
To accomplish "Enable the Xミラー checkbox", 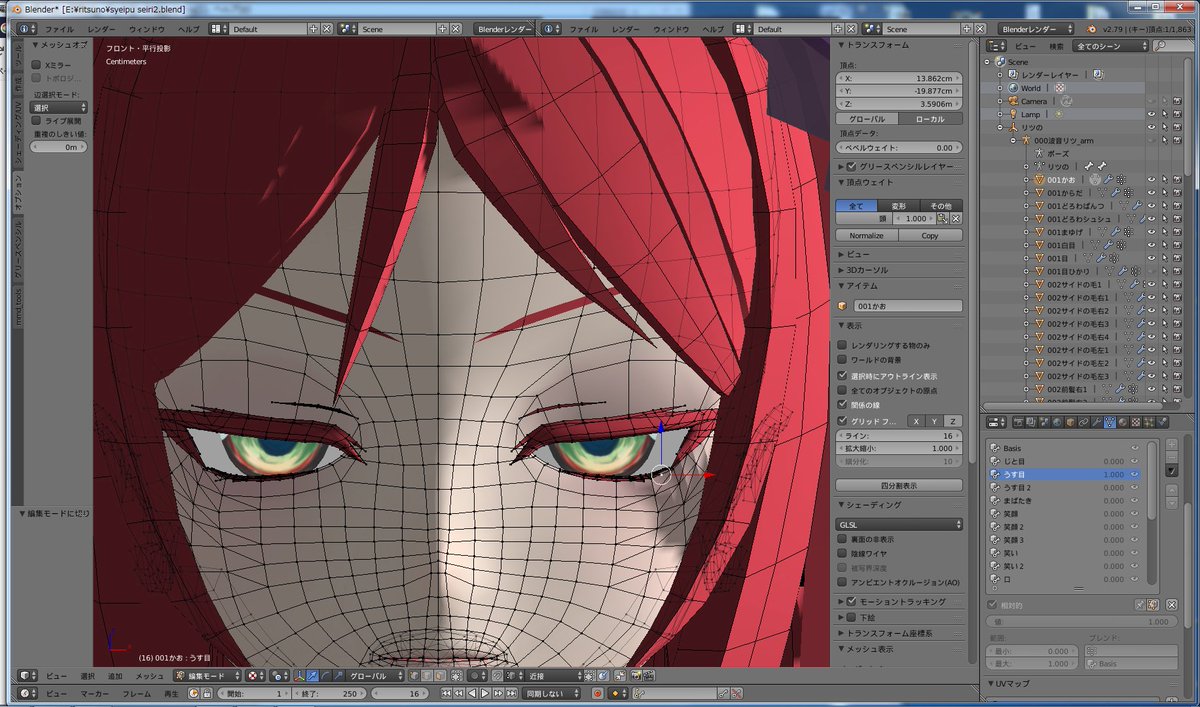I will click(37, 64).
